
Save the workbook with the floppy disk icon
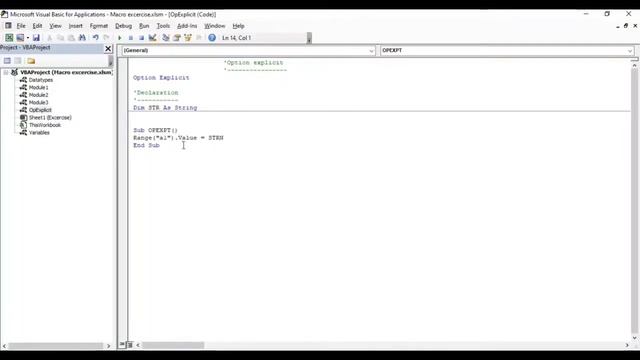[x=36, y=38]
